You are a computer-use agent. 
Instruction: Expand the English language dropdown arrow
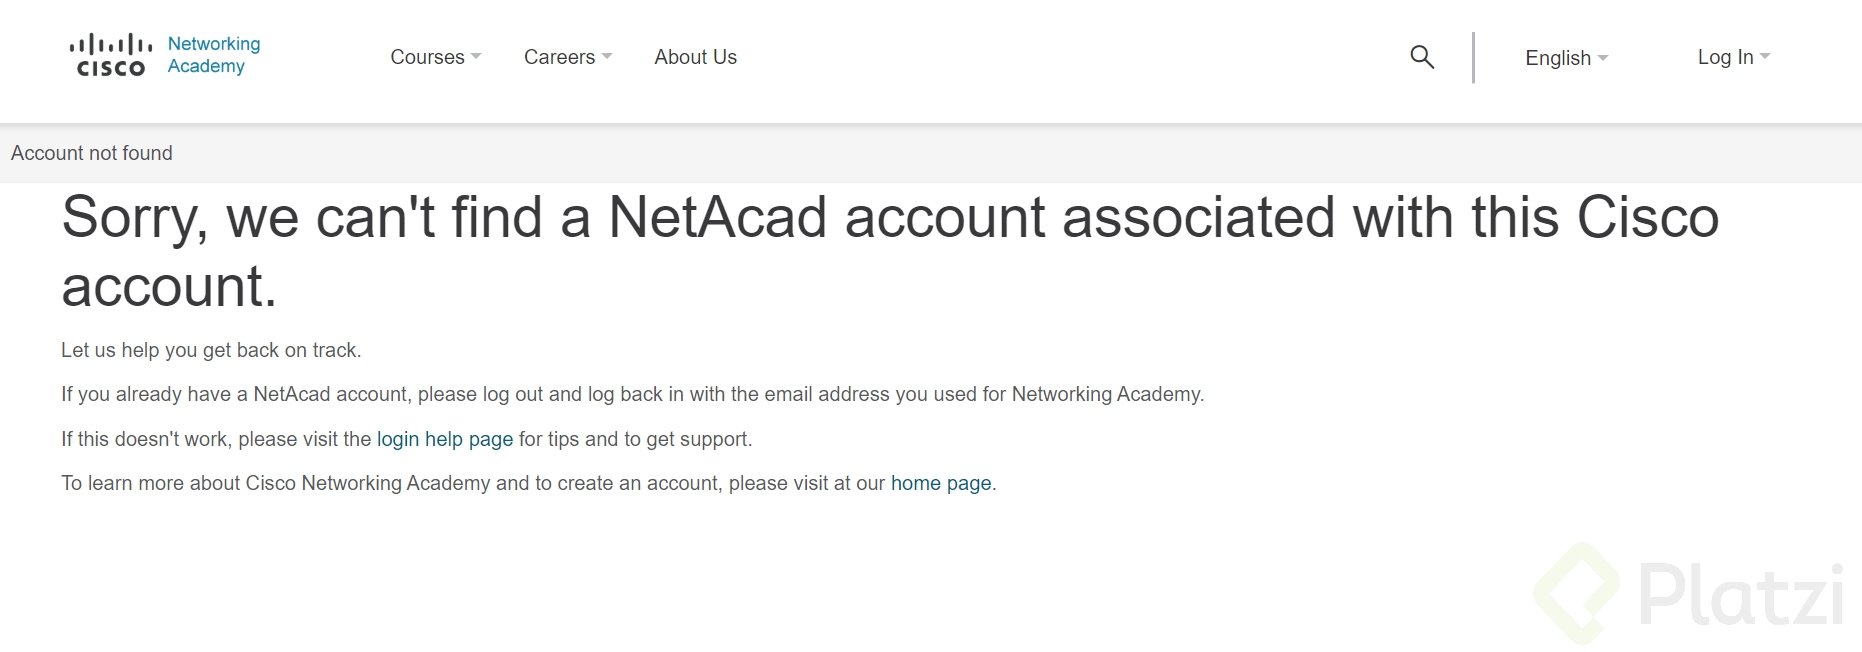(1603, 58)
